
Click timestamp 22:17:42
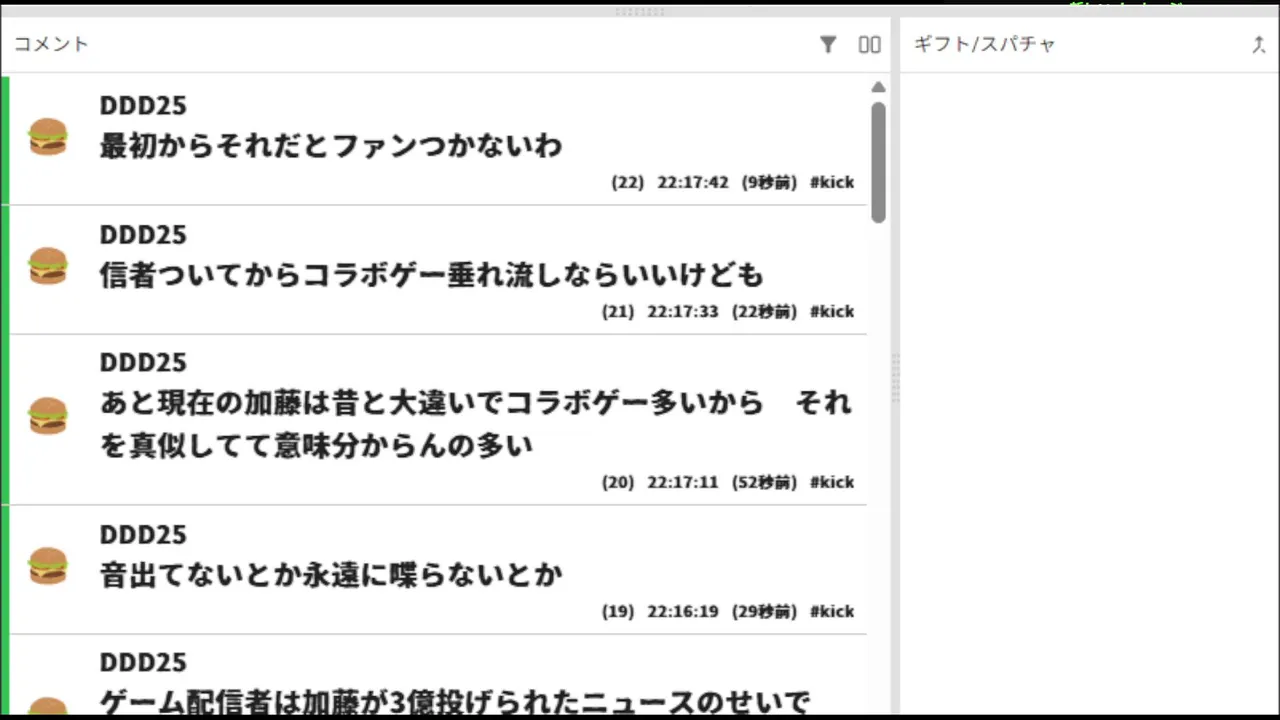coord(693,183)
